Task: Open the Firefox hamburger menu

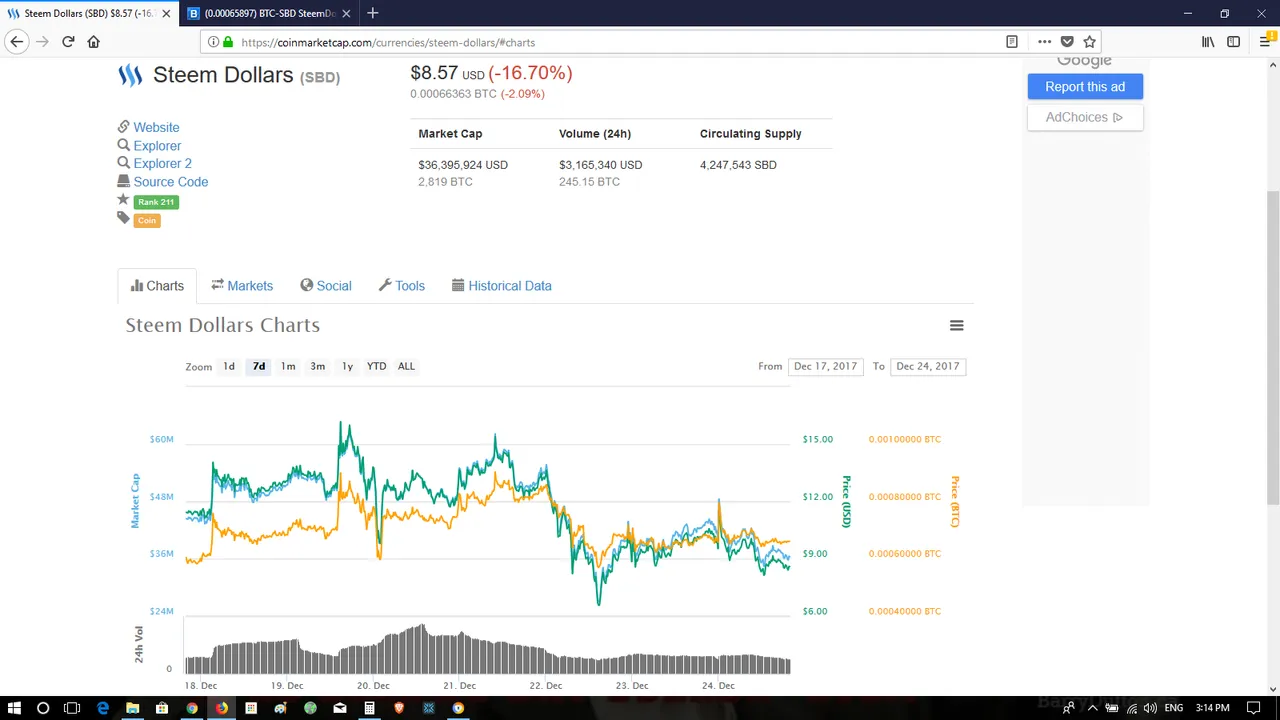Action: pos(1265,42)
